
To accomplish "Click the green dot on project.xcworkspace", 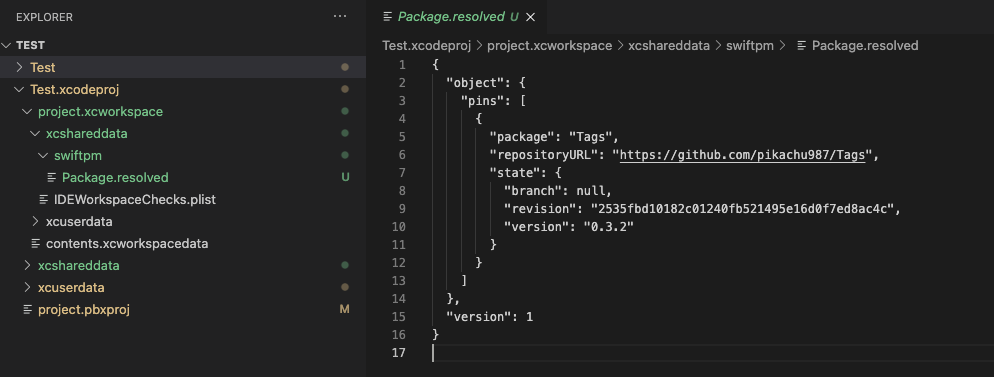I will 345,112.
